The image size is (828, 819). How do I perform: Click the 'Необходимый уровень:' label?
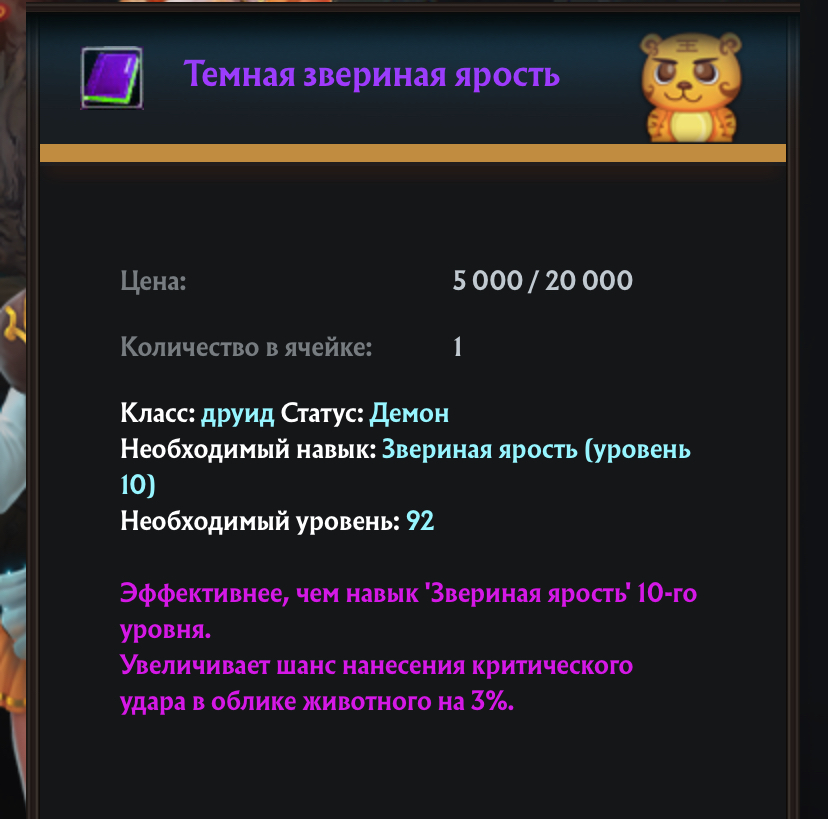pos(260,522)
